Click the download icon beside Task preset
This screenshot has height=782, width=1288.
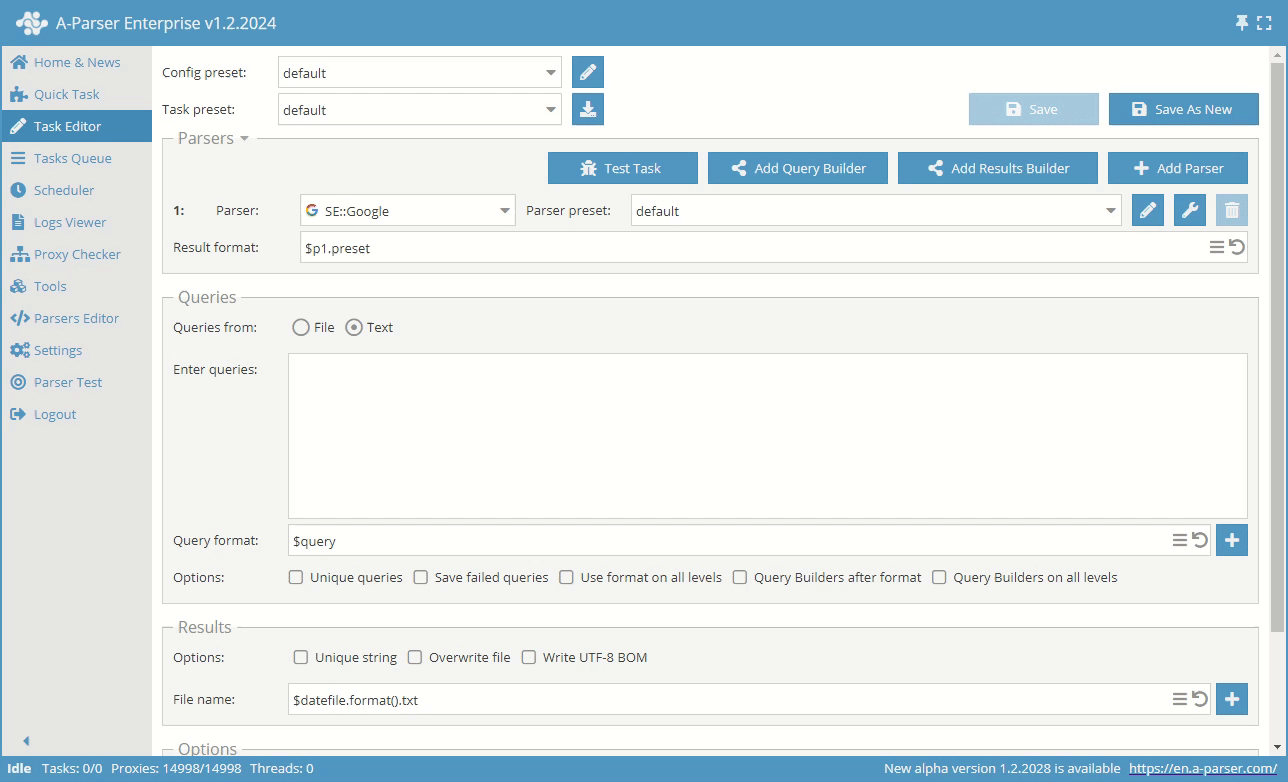coord(588,110)
